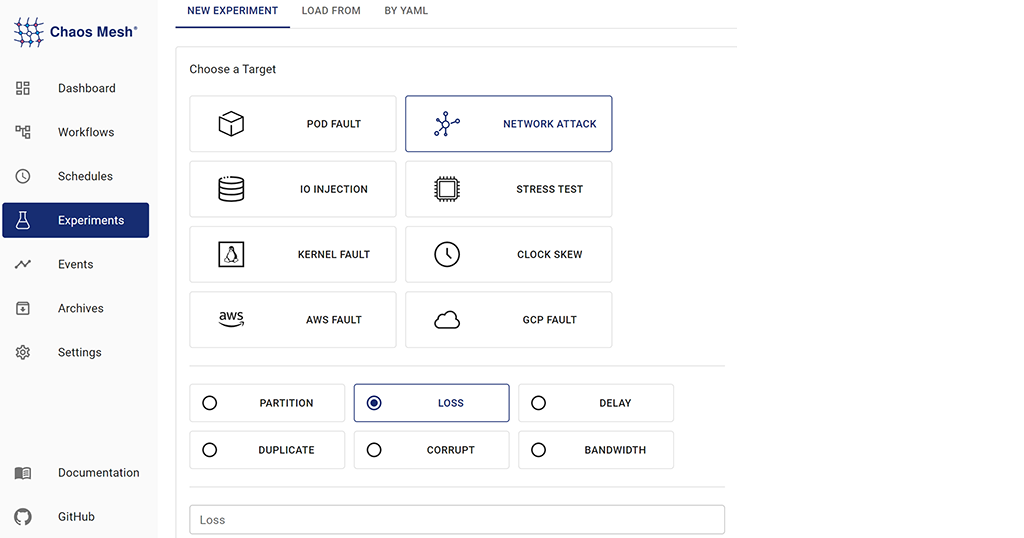
Task: Click the Network Attack nodes icon
Action: [447, 124]
